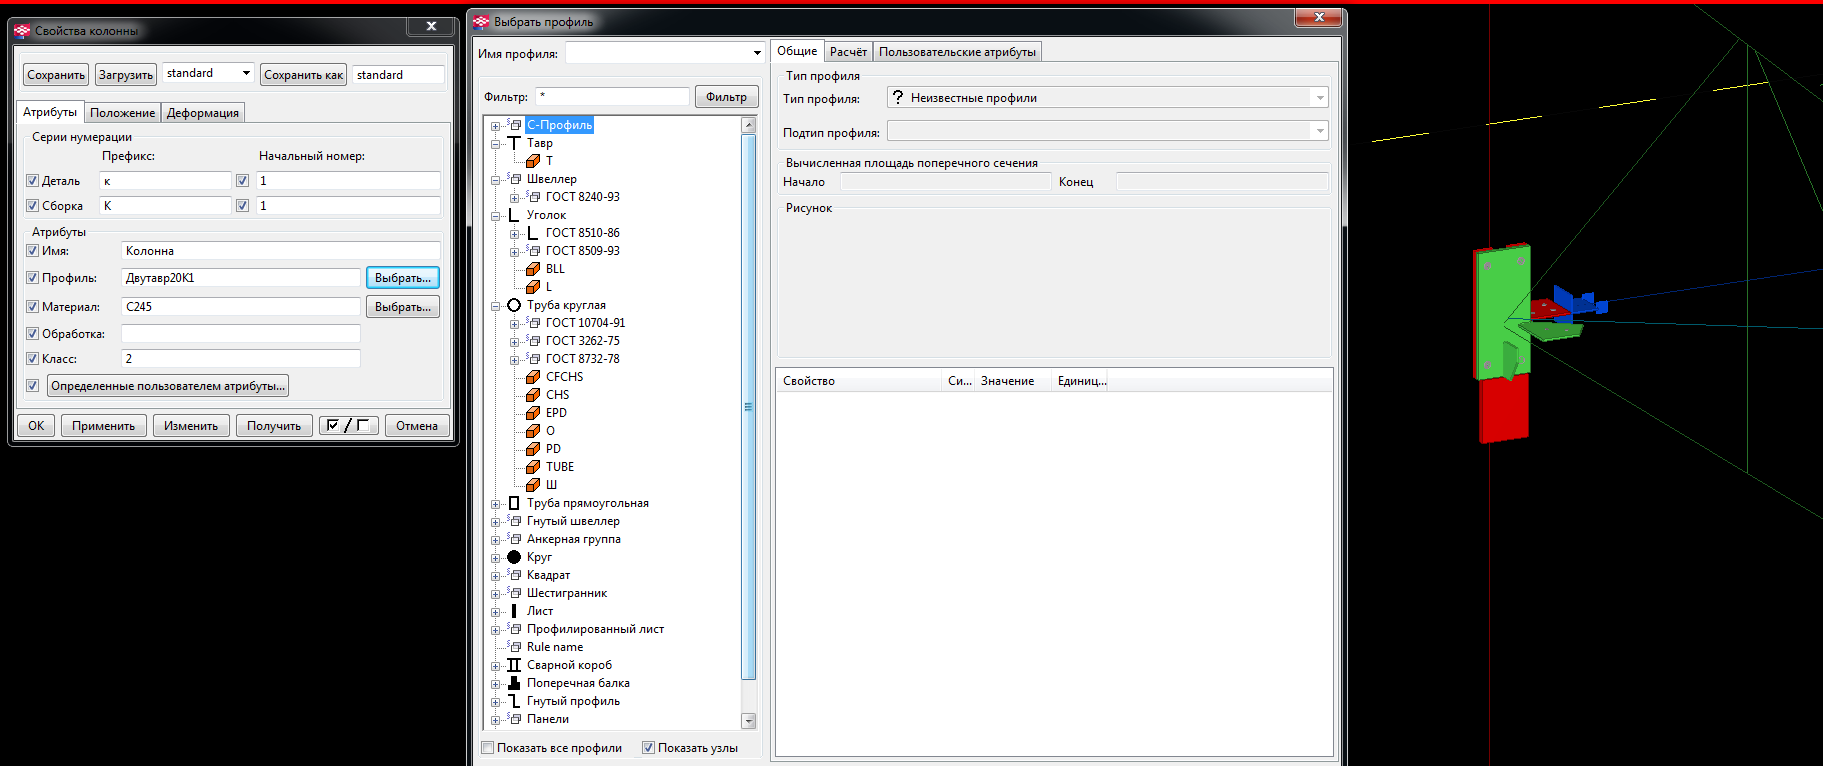Click the Швеллер channel category icon
1823x766 pixels.
point(514,179)
